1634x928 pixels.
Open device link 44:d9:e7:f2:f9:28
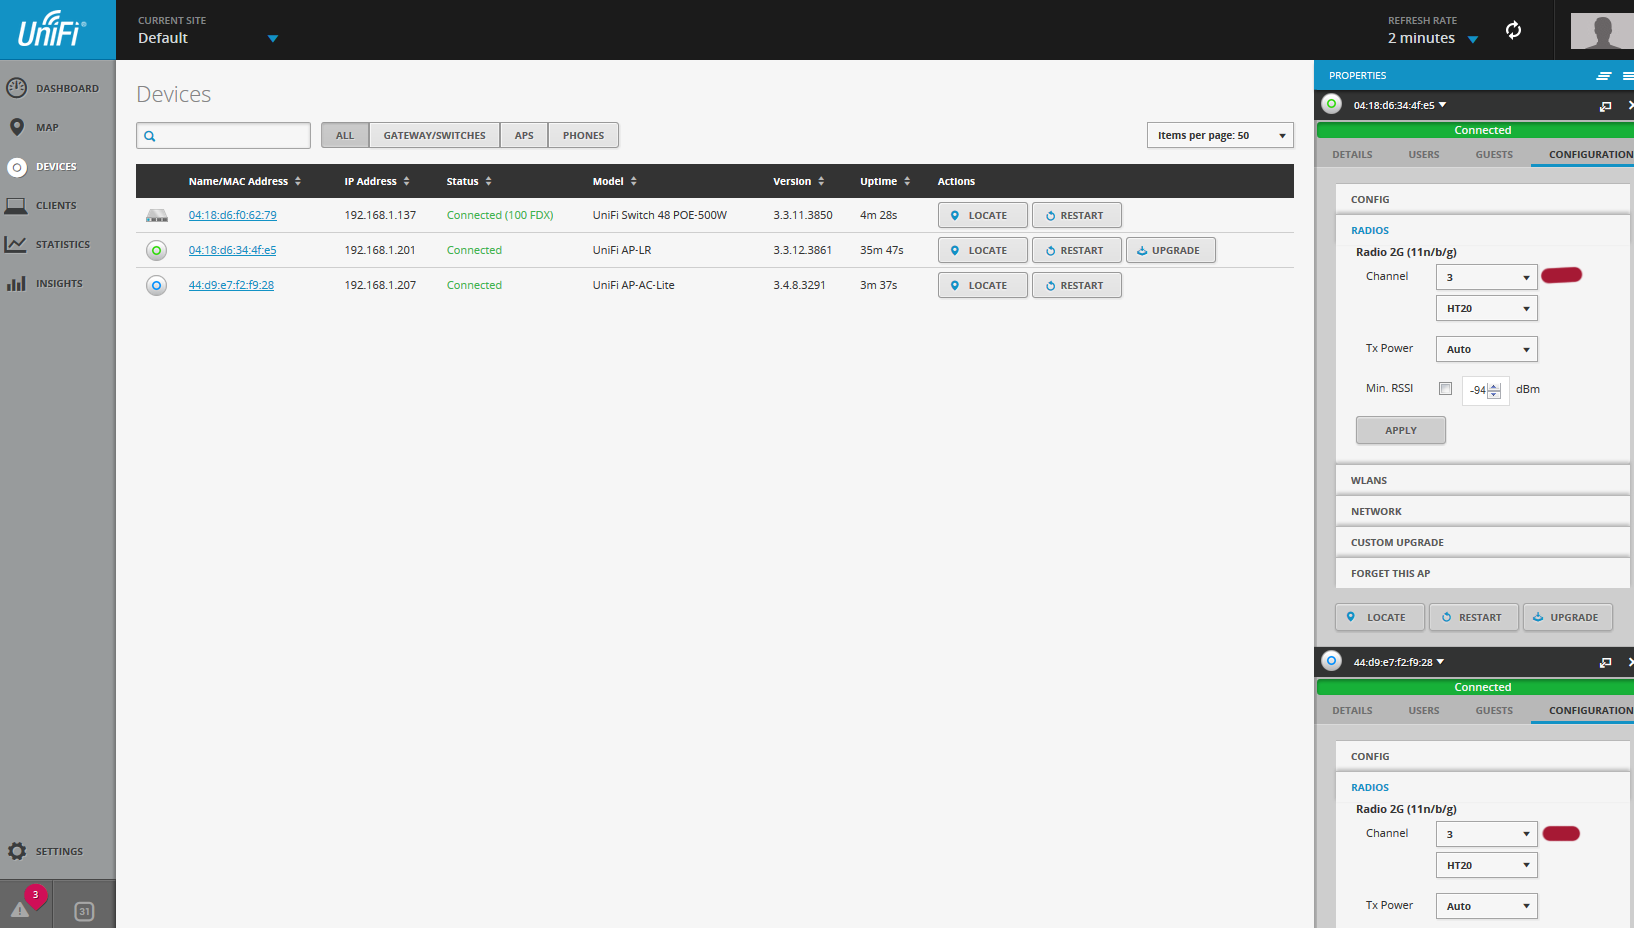[x=231, y=285]
